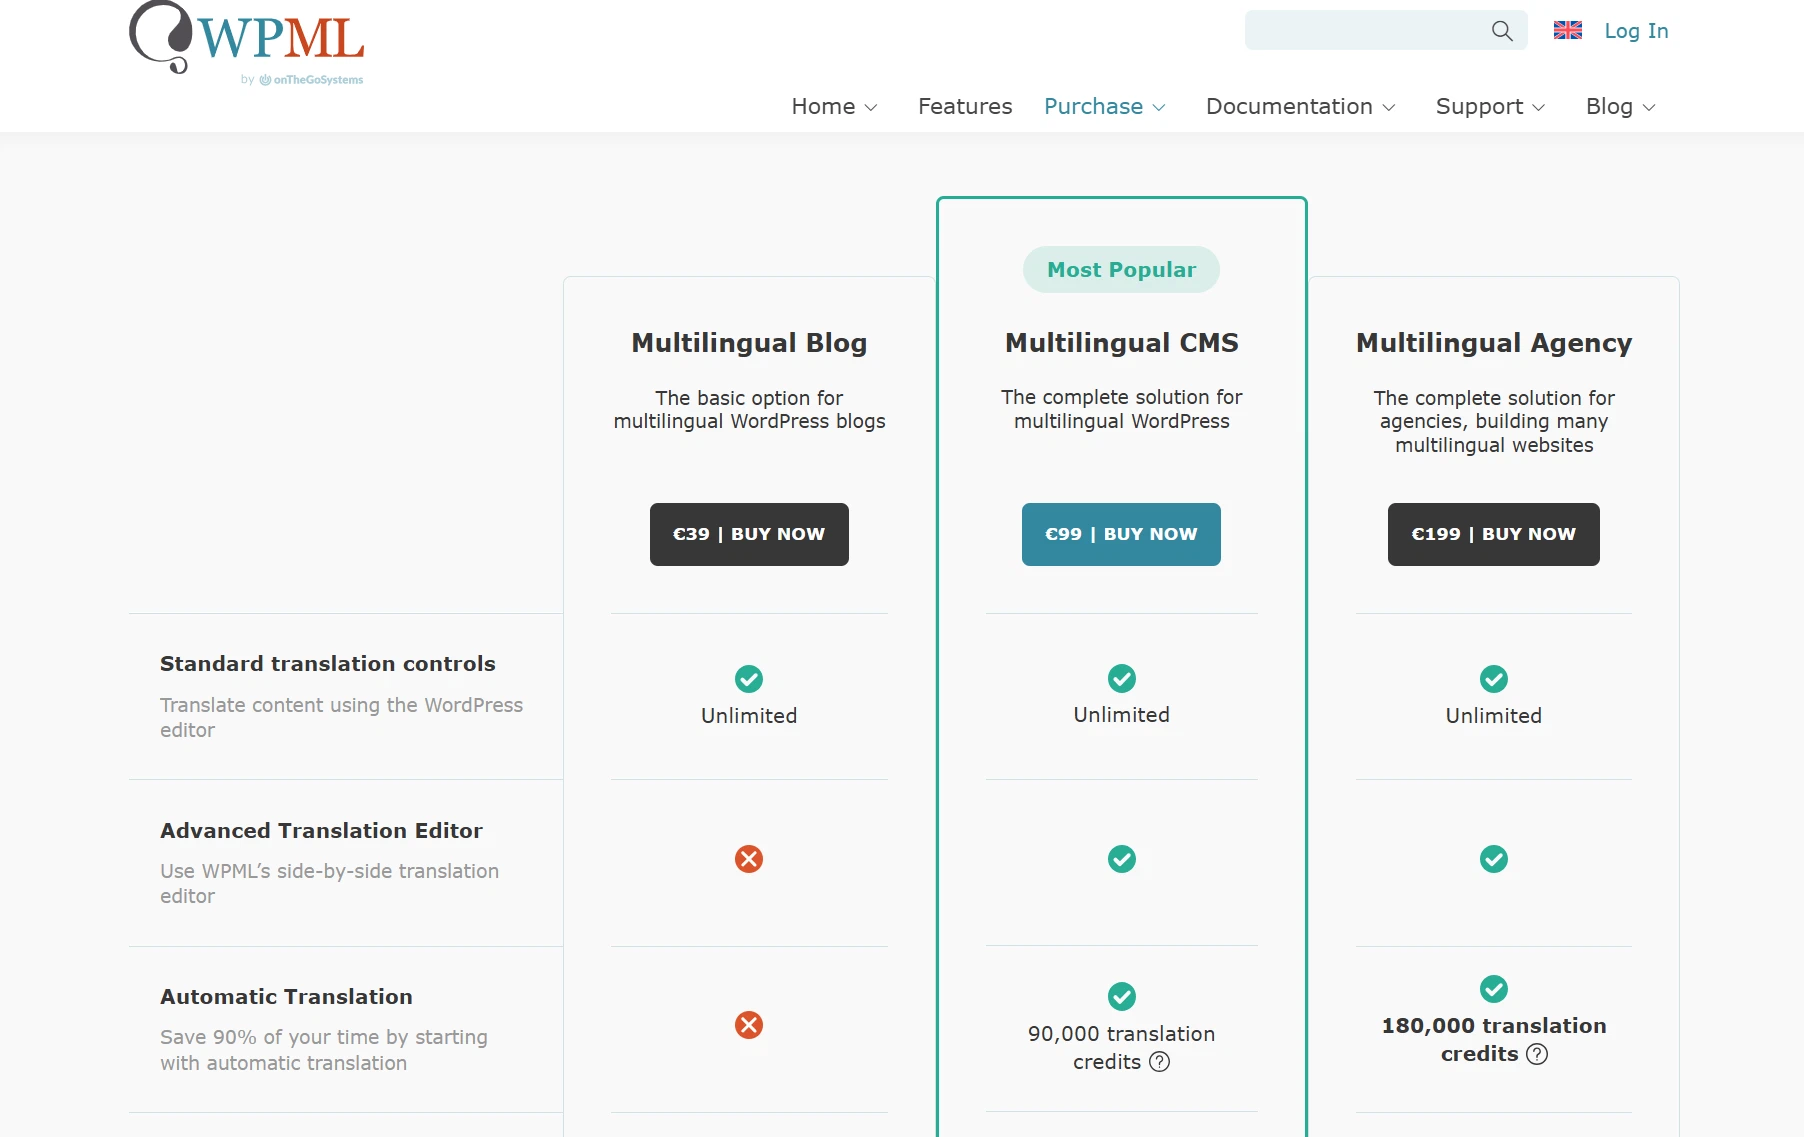The height and width of the screenshot is (1137, 1804).
Task: Click Unlimited under Multilingual Agency
Action: pos(1493,716)
